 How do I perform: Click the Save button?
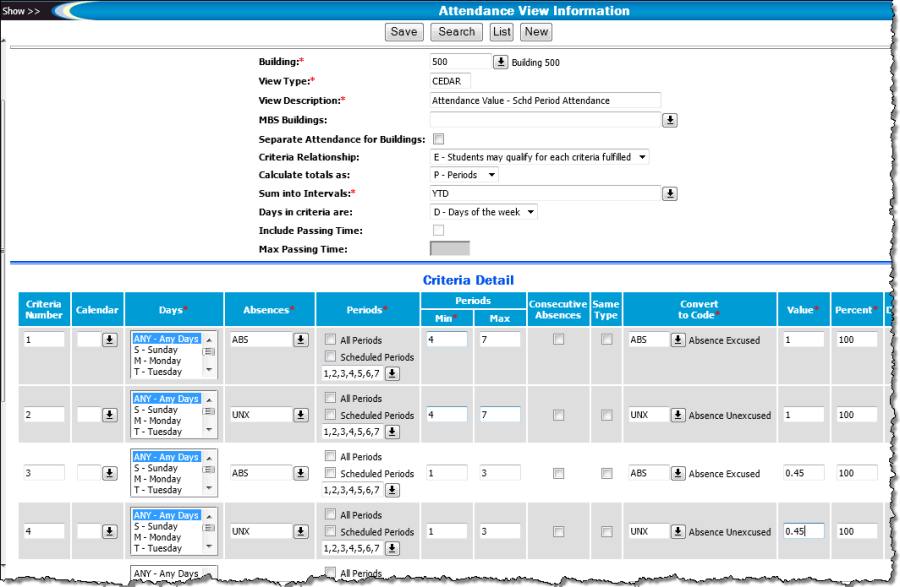click(x=404, y=32)
